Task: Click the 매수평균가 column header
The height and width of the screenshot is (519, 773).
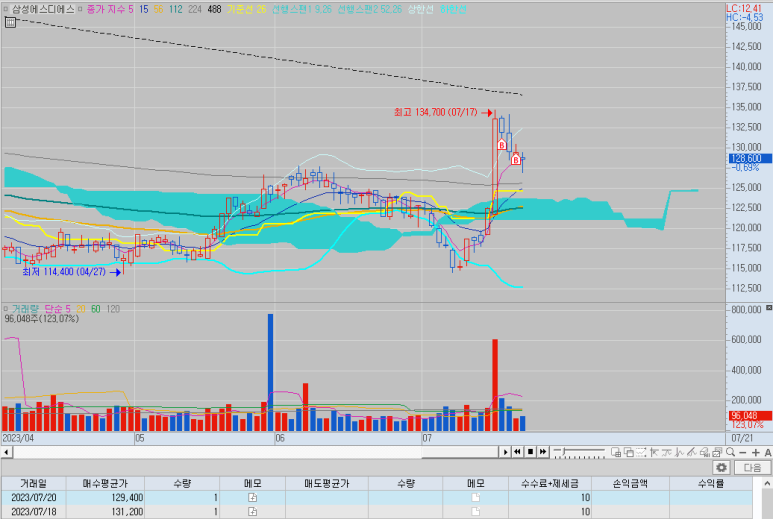Action: pos(105,484)
